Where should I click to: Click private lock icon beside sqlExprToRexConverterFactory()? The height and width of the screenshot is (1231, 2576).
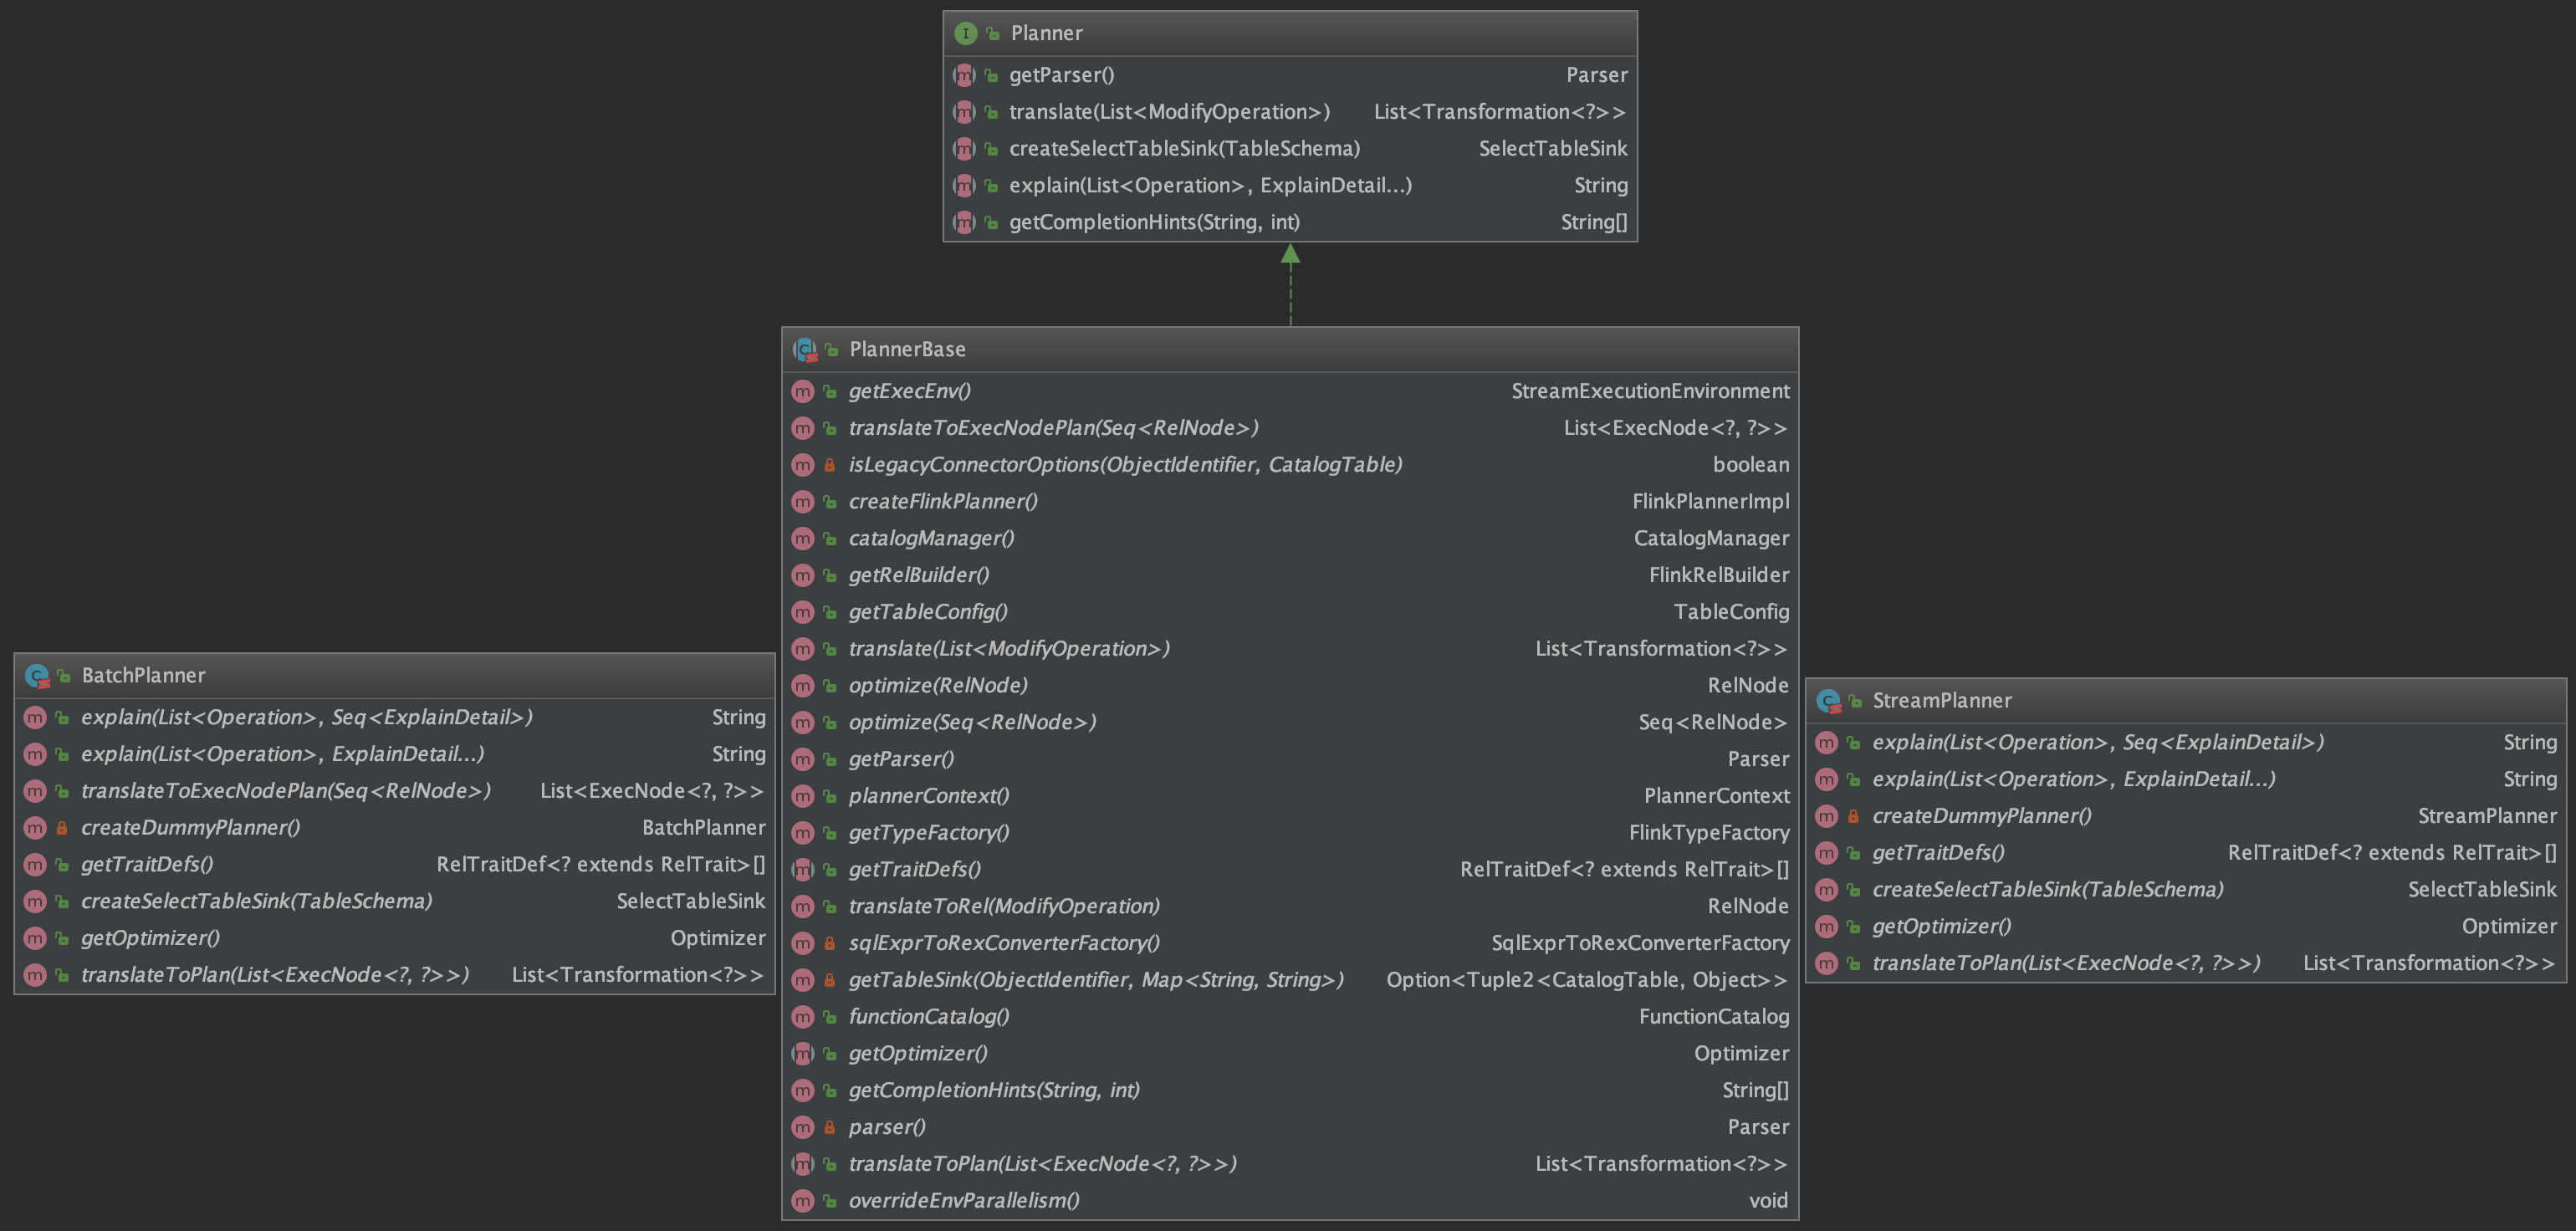829,943
